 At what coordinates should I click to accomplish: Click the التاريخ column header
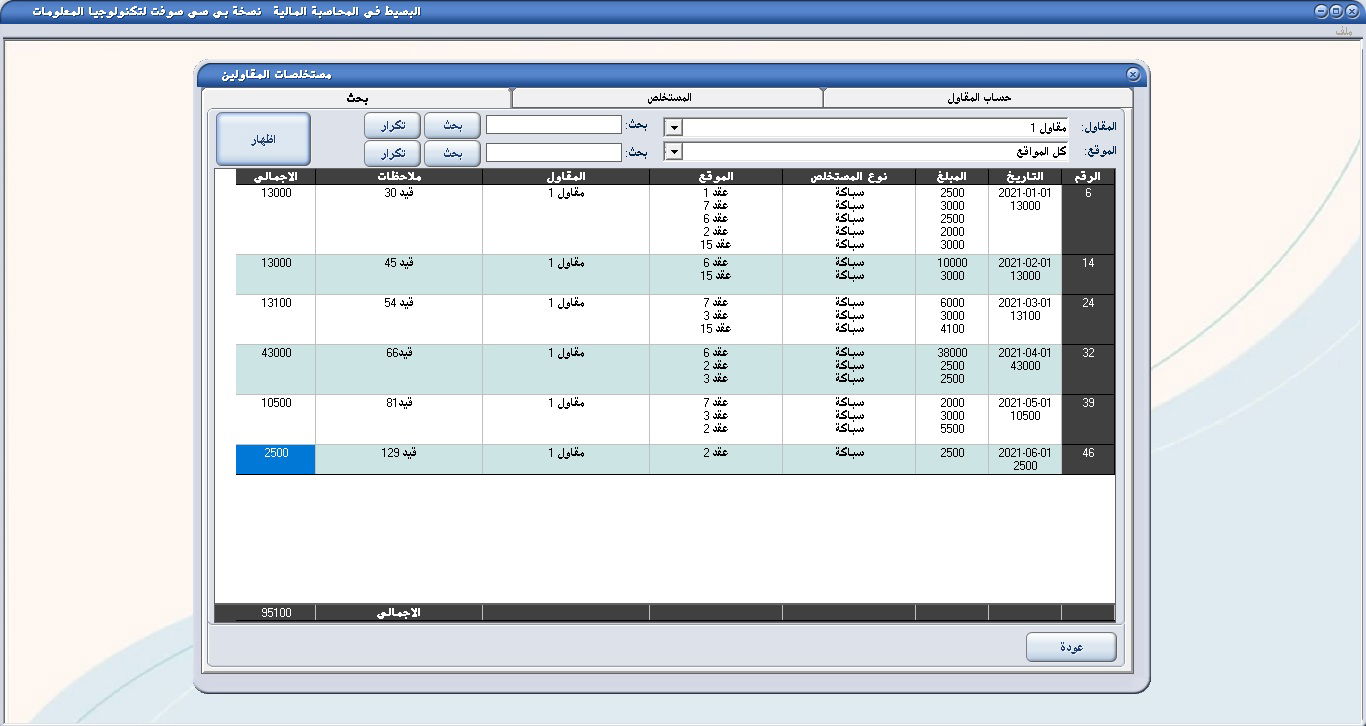click(1024, 177)
